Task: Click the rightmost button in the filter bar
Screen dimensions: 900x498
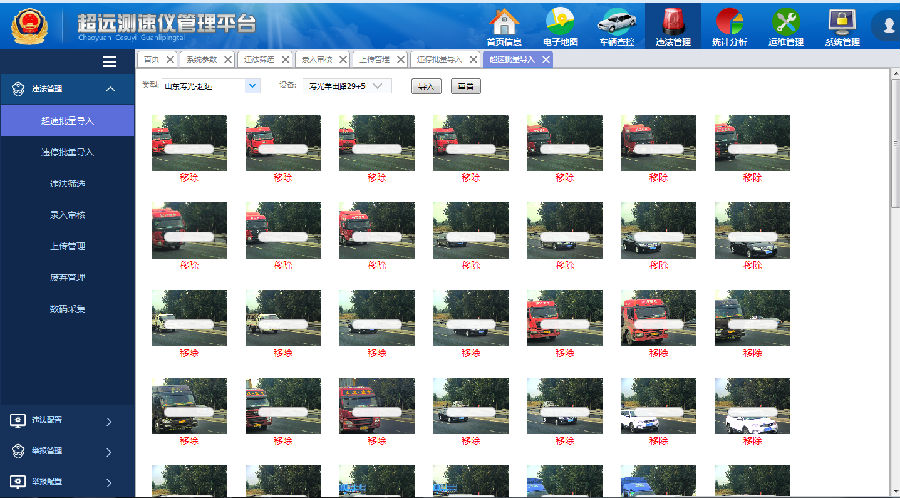Action: (465, 87)
